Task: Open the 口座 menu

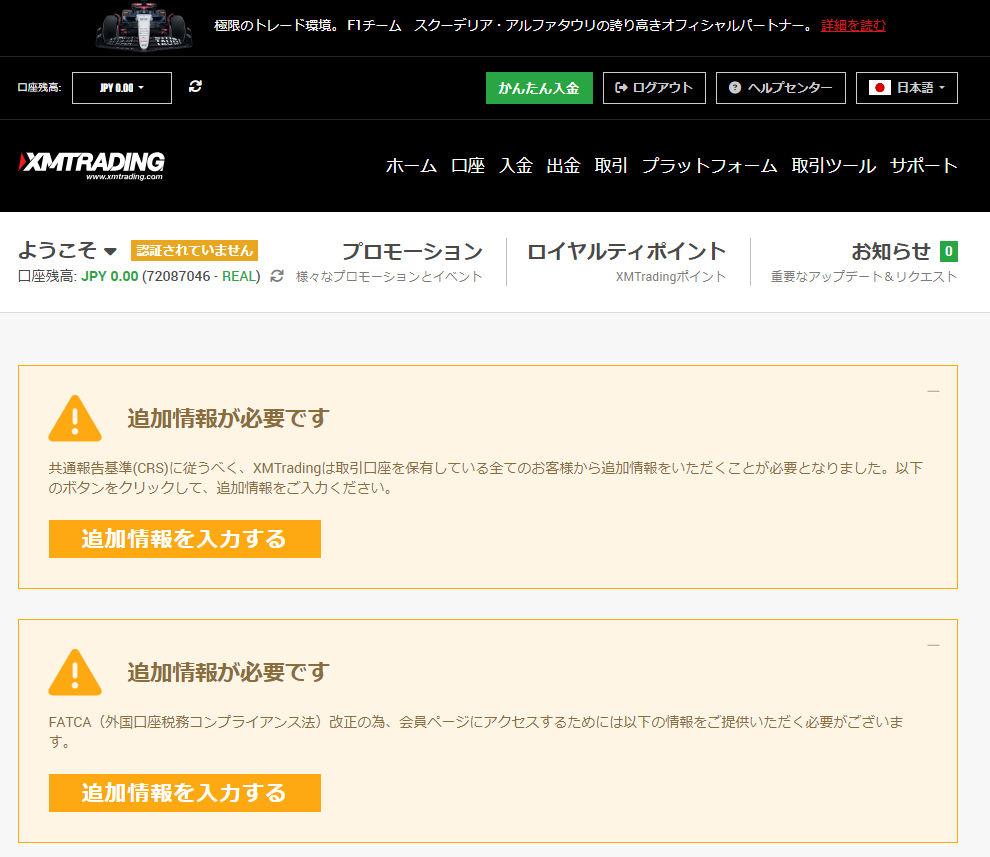Action: click(468, 165)
